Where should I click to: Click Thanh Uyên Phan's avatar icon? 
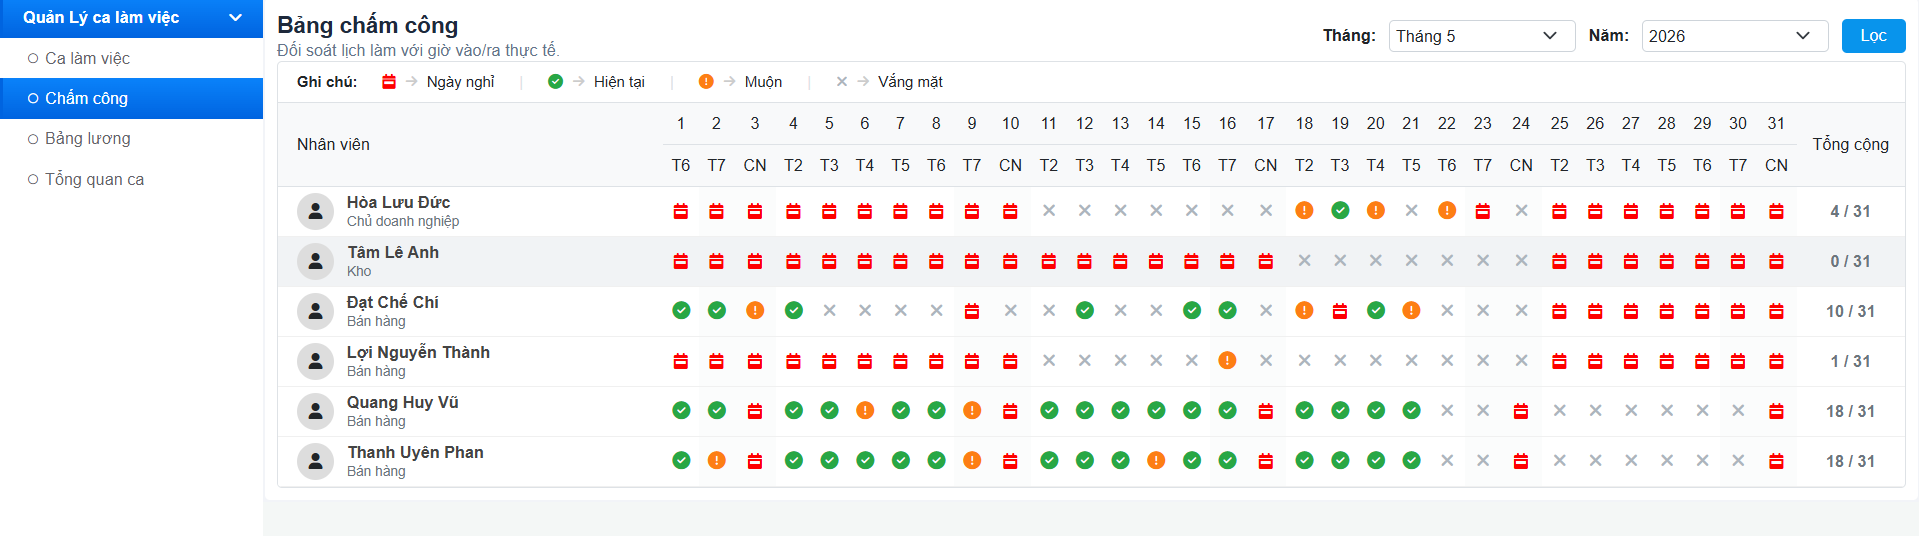pyautogui.click(x=315, y=461)
